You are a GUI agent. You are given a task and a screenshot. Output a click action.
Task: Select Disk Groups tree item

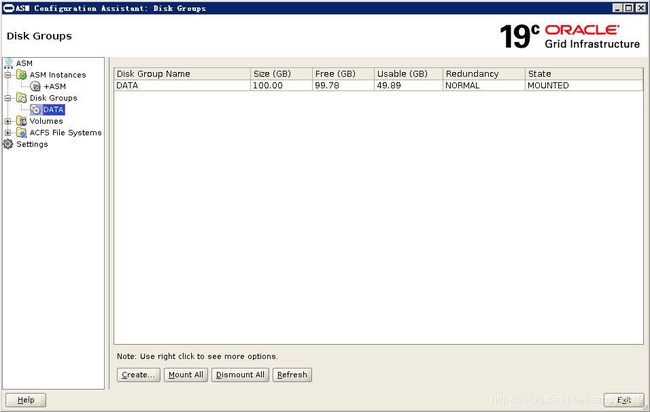(x=53, y=98)
